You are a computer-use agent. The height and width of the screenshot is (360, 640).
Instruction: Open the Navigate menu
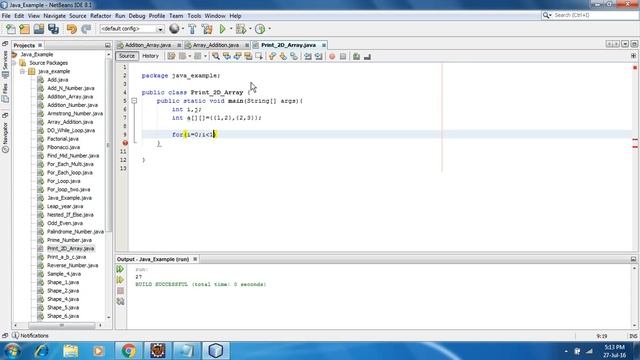54,16
